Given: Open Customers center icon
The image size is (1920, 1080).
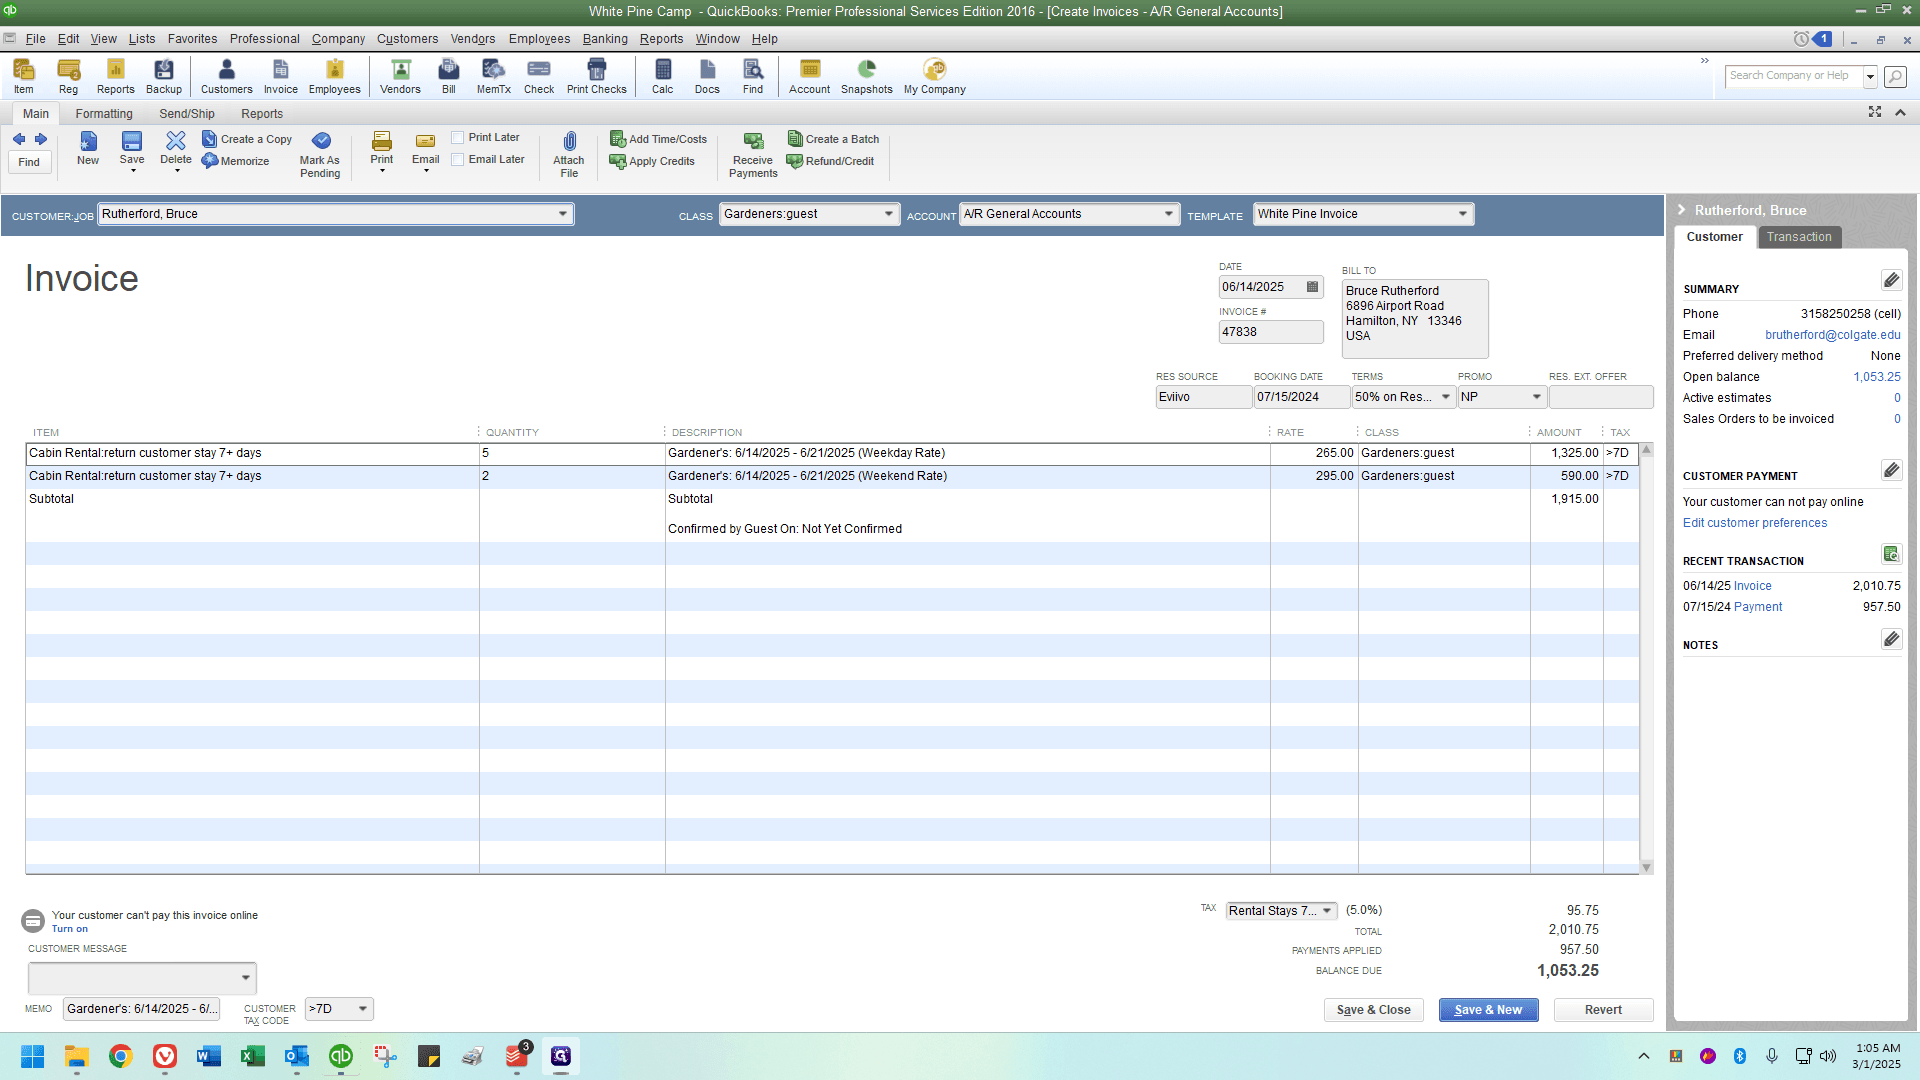Looking at the screenshot, I should coord(227,76).
